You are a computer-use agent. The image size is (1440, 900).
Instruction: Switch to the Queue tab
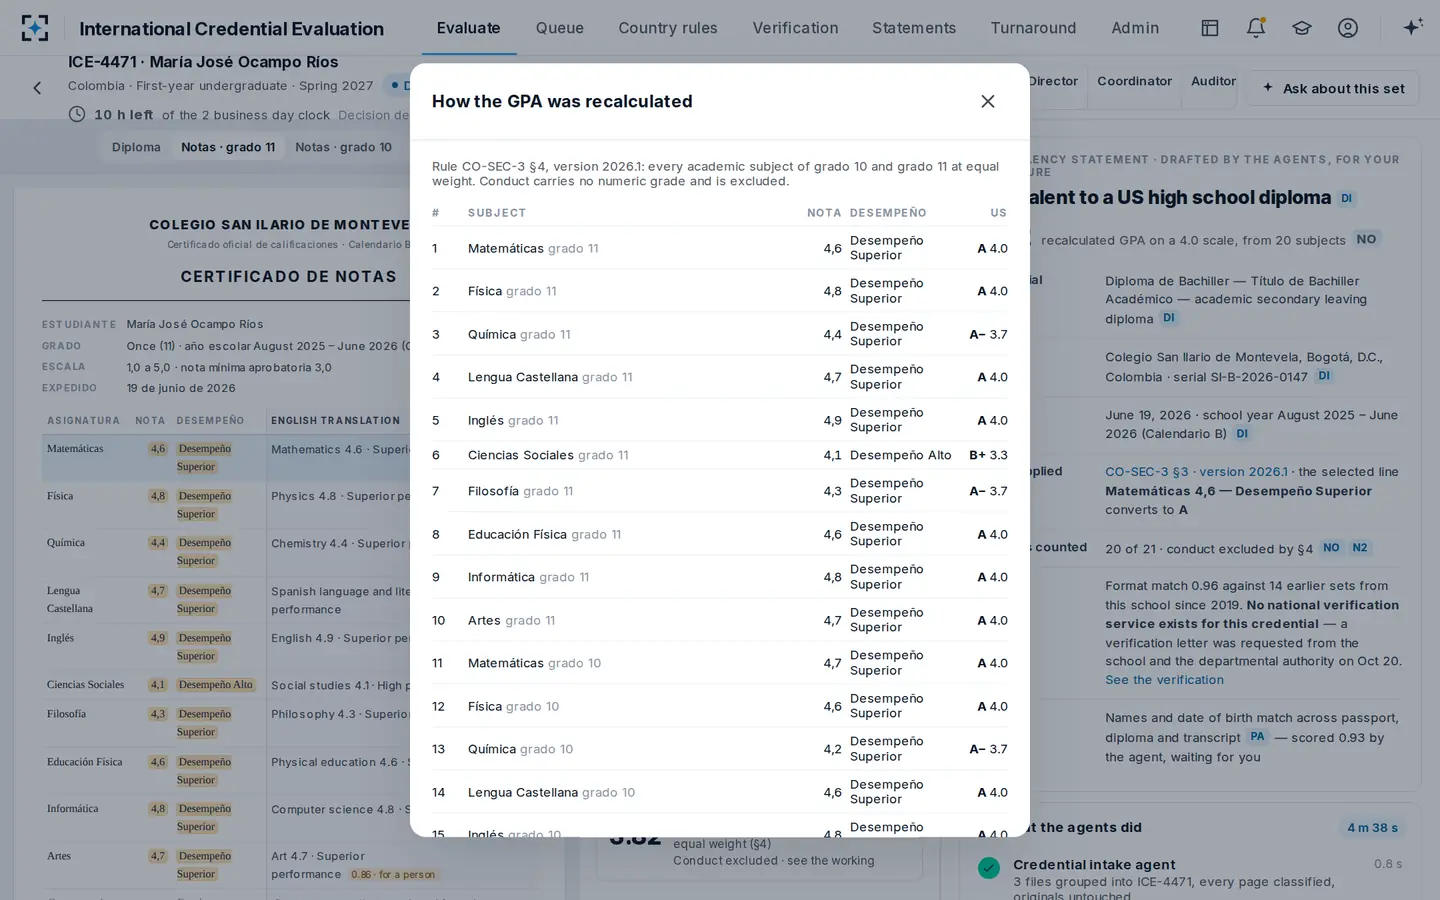pyautogui.click(x=560, y=28)
